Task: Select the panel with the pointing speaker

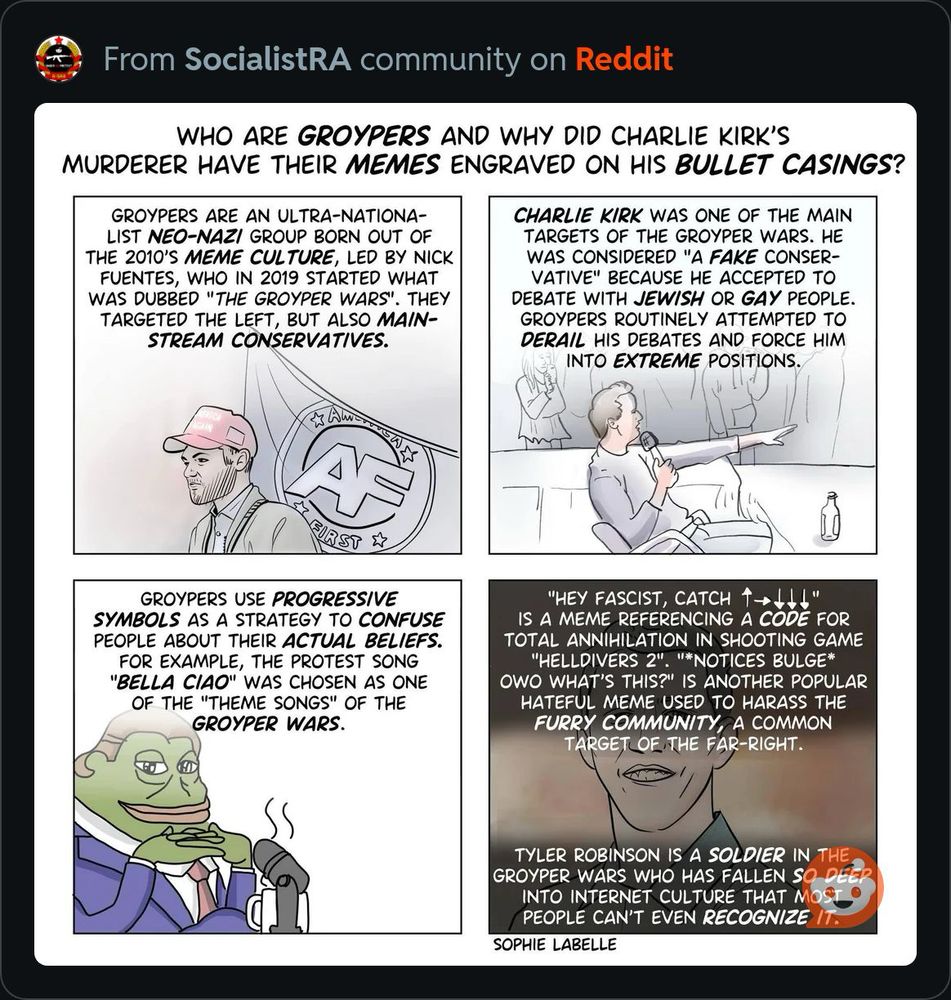Action: click(x=682, y=374)
